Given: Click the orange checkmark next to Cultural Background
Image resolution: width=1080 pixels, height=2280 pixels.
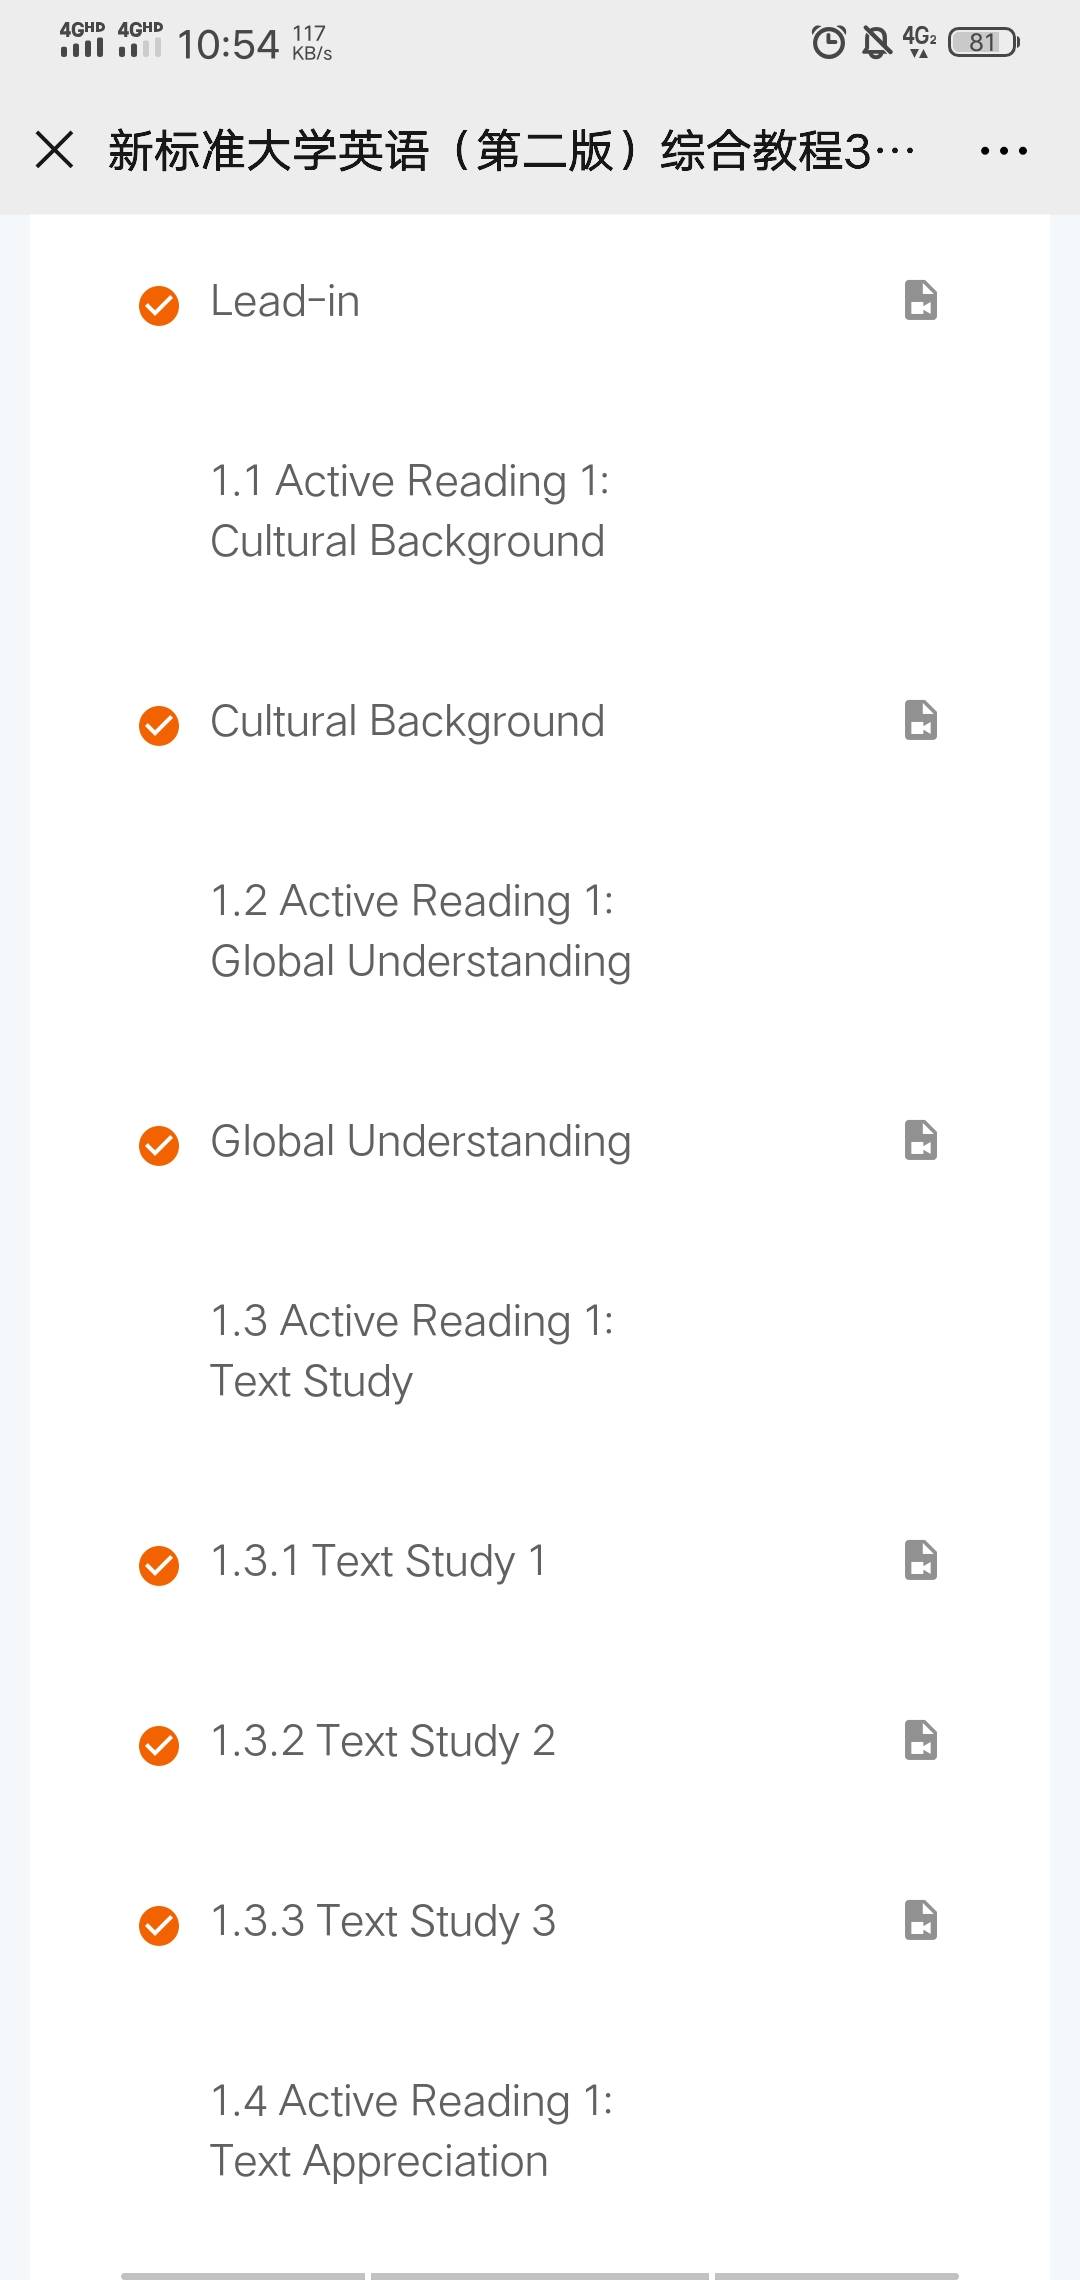Looking at the screenshot, I should click(x=159, y=725).
